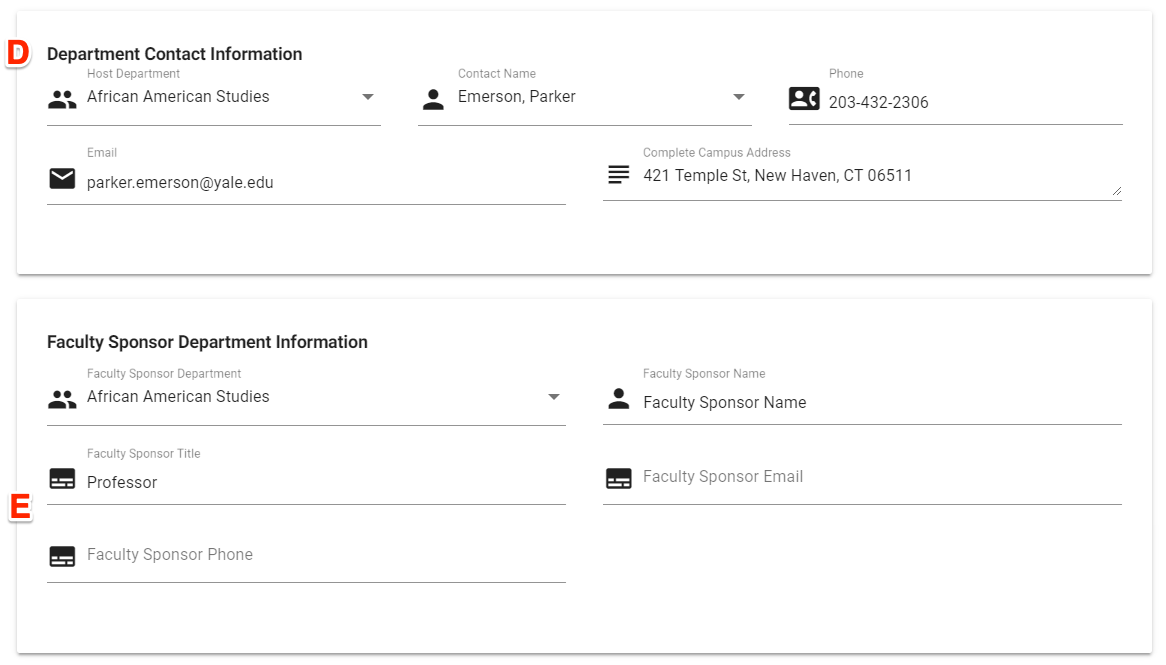Expand the Contact Name dropdown arrow
This screenshot has height=665, width=1166.
(x=738, y=97)
